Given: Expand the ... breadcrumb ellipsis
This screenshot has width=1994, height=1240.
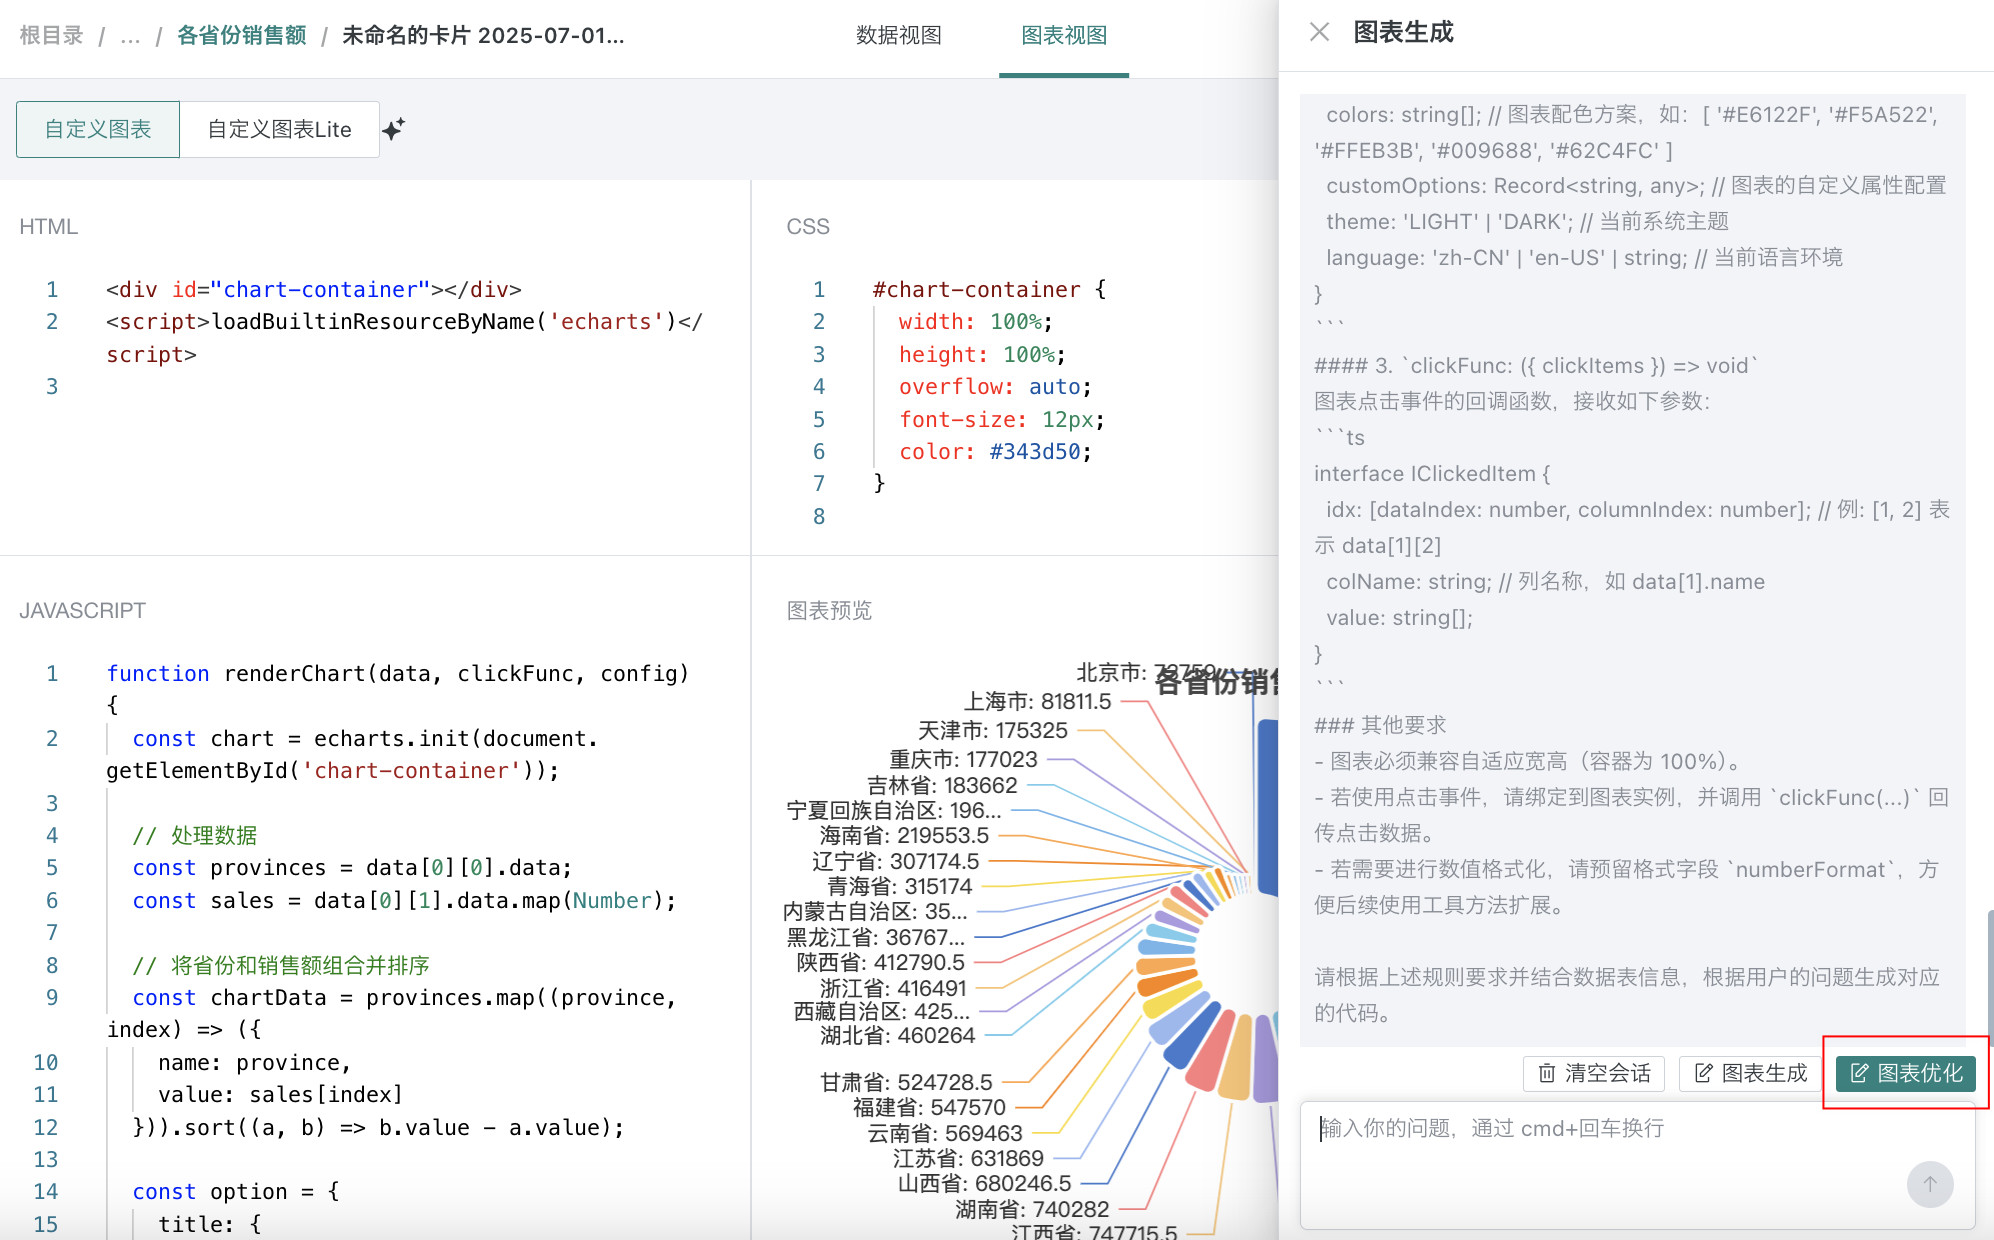Looking at the screenshot, I should pyautogui.click(x=130, y=36).
